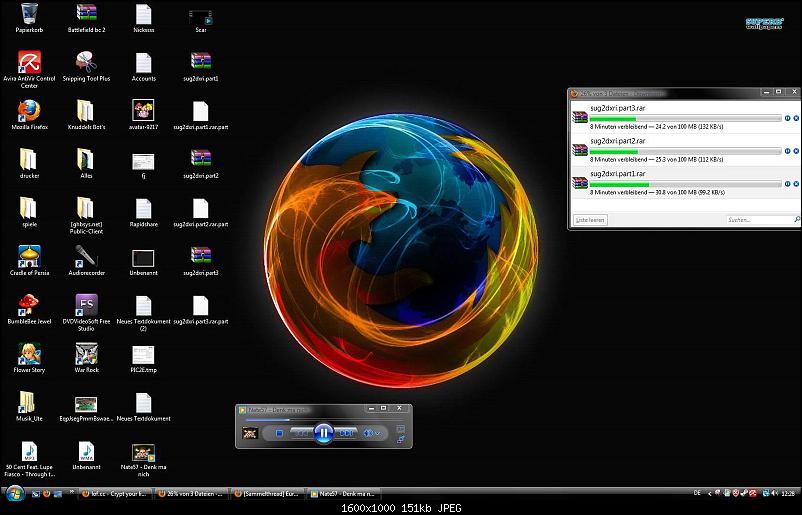Select the 50 Cent Feat. Lupe Fiasco MP3
Screen dimensions: 802x515
[29, 459]
